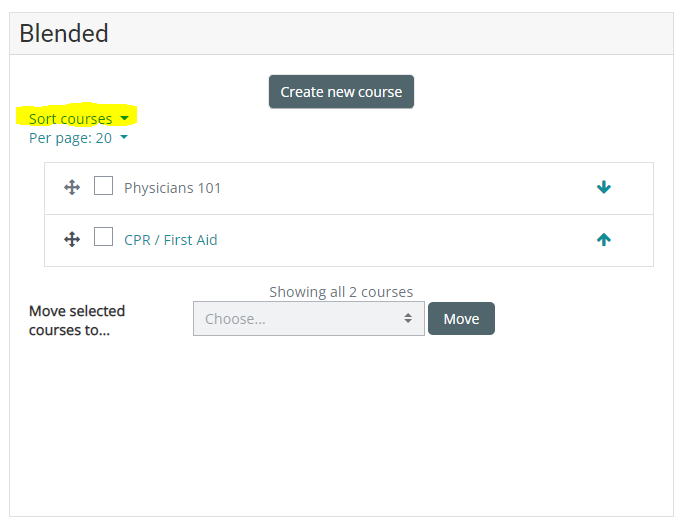
Task: Open the Sort courses menu text
Action: [x=70, y=119]
